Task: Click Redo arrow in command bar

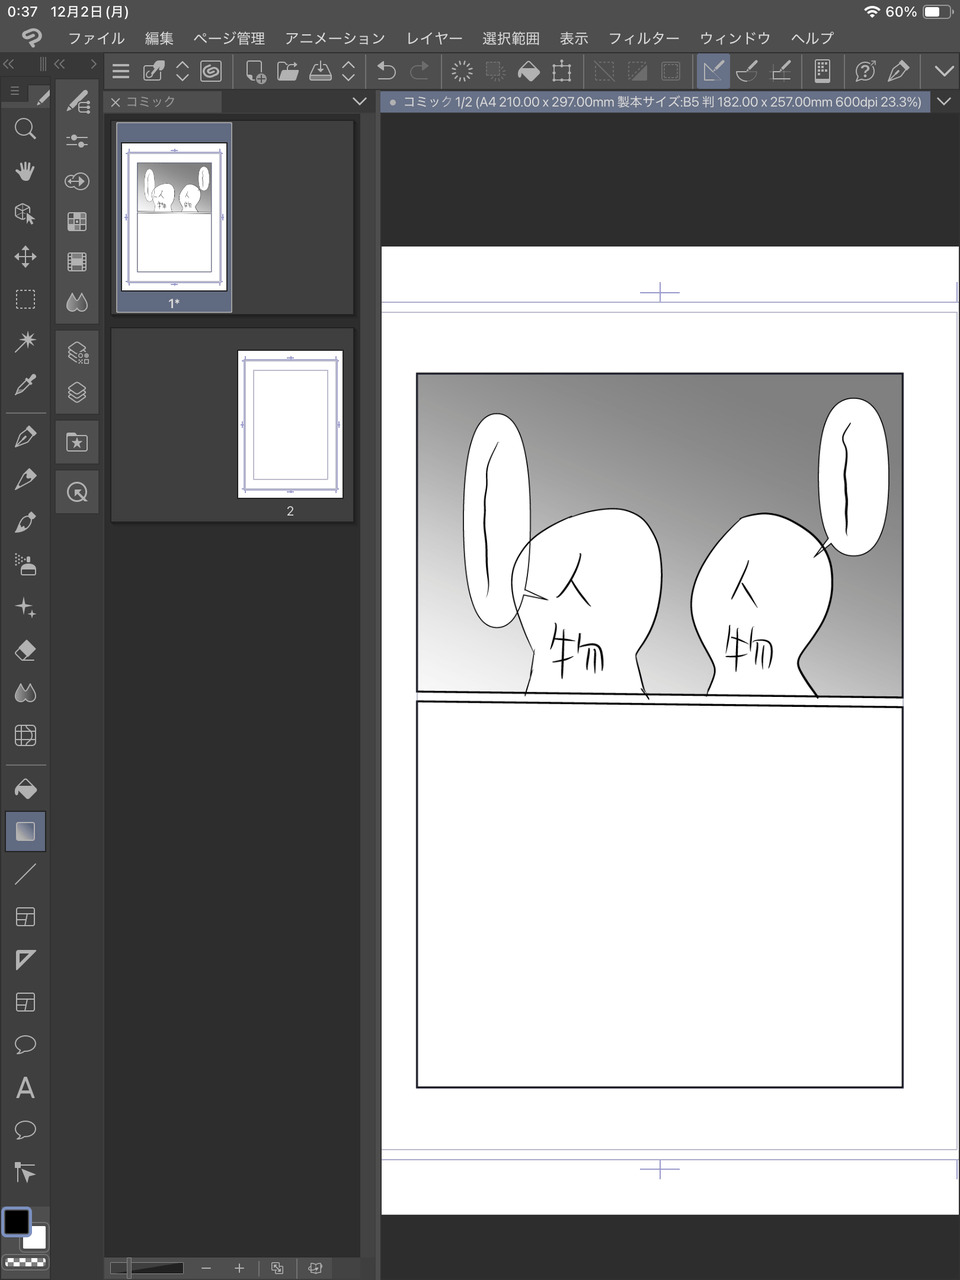Action: tap(420, 71)
